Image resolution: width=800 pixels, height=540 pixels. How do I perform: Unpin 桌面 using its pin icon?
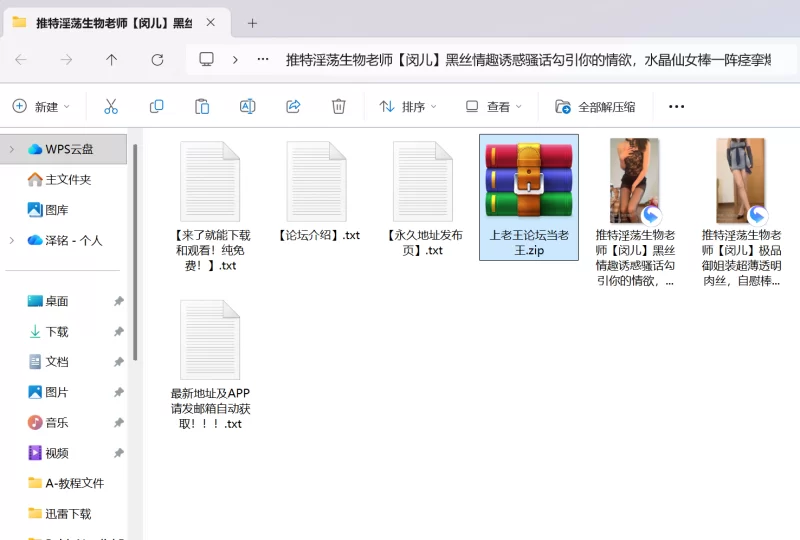[118, 301]
